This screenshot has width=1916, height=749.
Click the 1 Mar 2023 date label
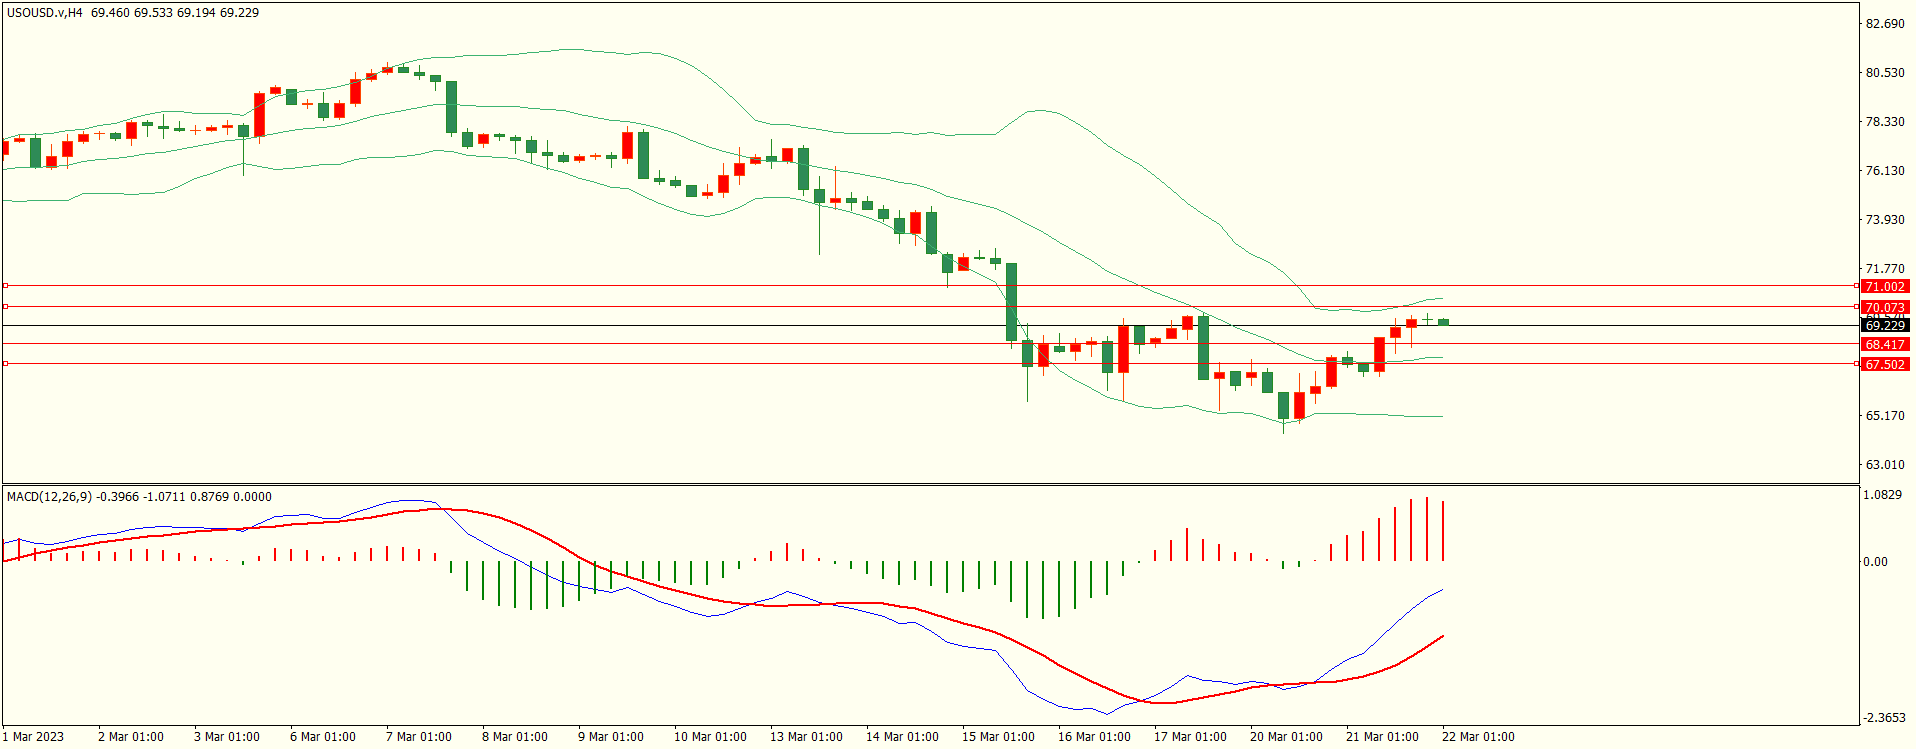pos(33,737)
